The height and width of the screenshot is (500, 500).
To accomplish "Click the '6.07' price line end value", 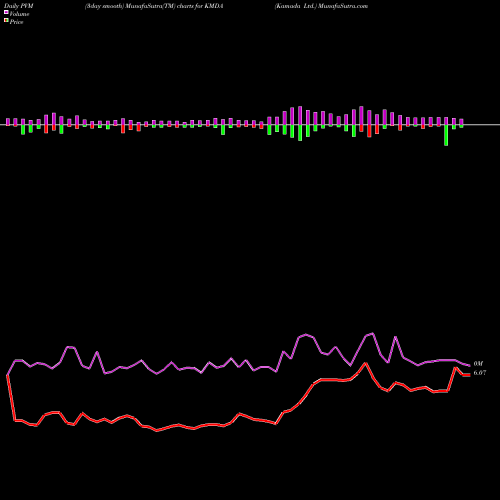I will (480, 373).
